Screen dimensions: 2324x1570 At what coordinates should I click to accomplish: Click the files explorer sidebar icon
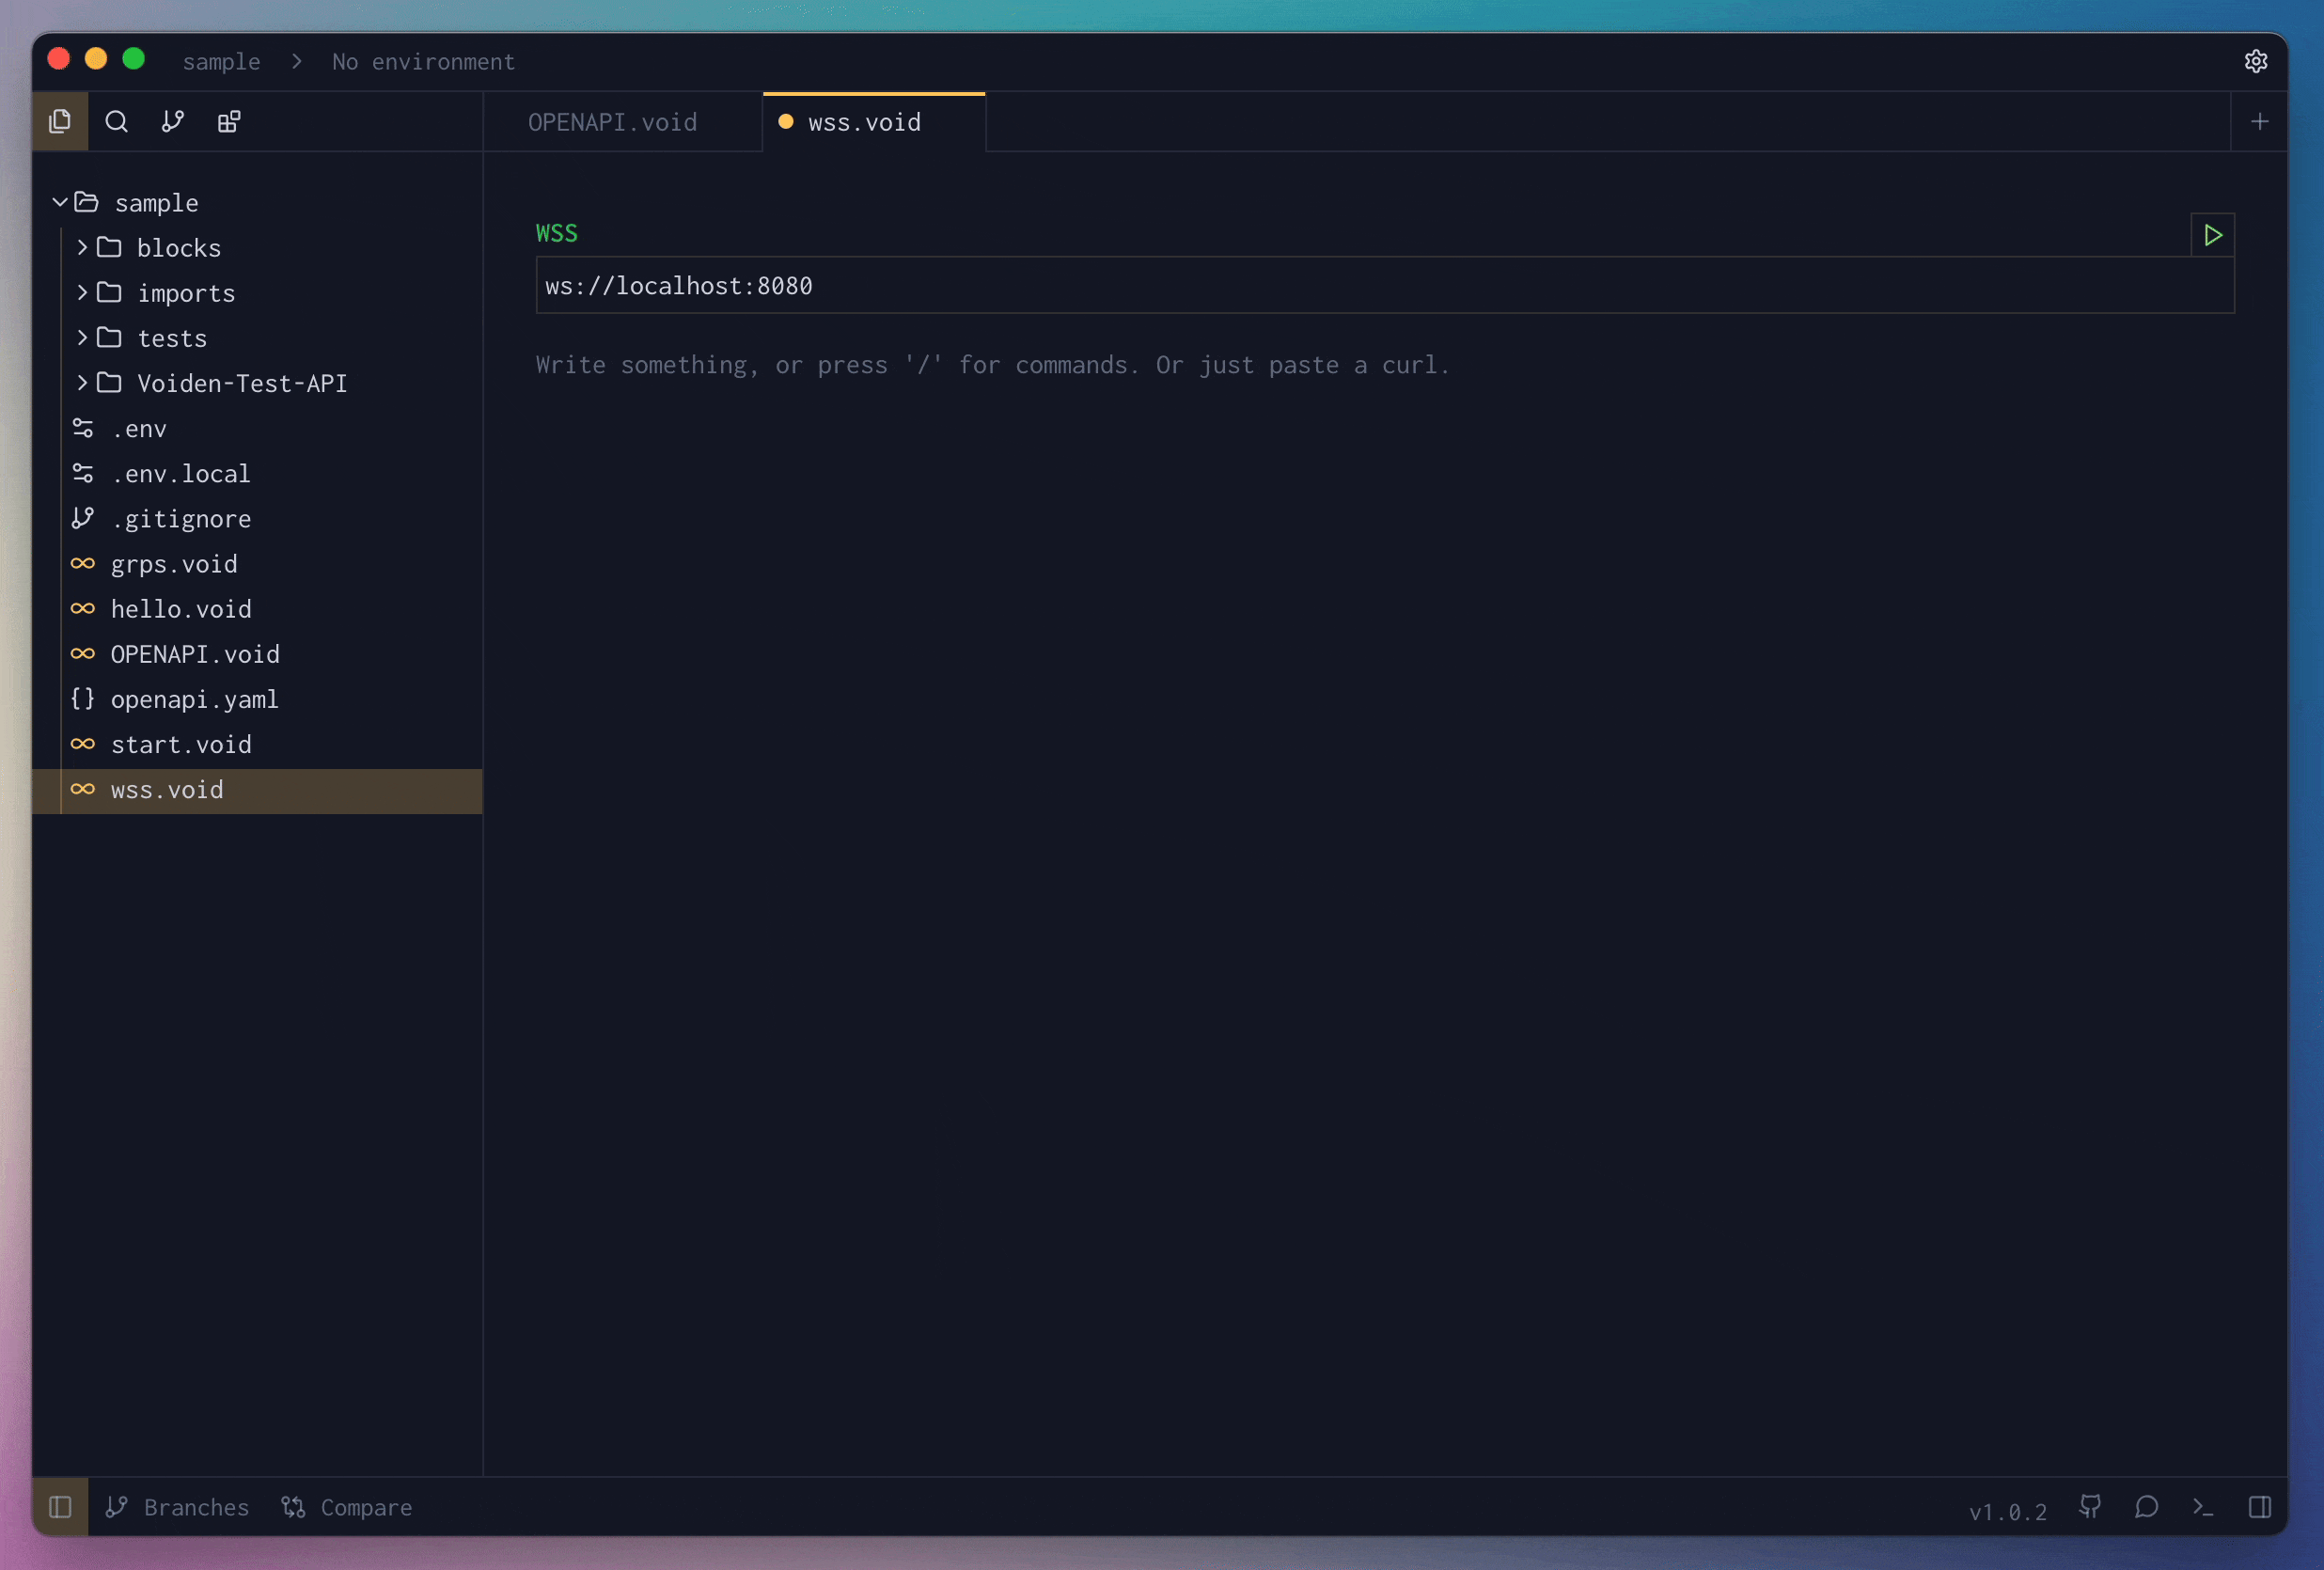click(60, 122)
